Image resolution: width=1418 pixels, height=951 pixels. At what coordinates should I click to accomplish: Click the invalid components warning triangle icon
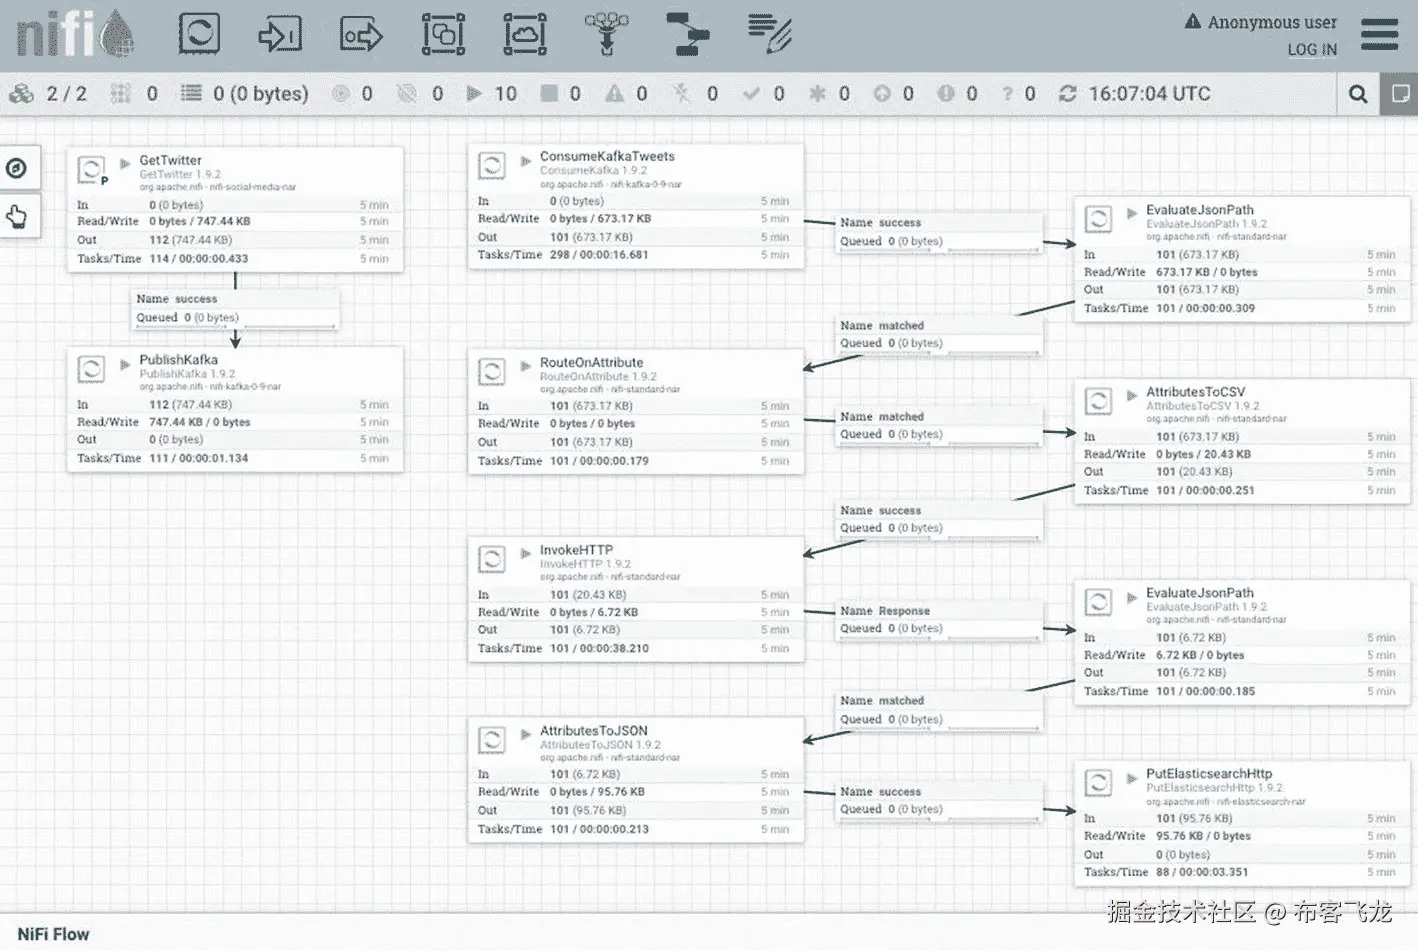coord(614,94)
